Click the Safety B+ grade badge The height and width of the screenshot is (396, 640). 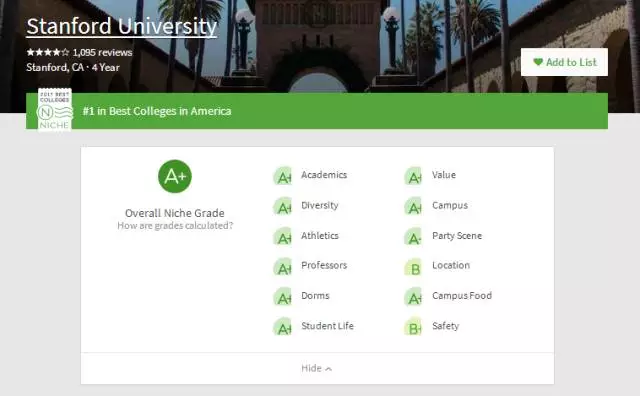point(413,327)
